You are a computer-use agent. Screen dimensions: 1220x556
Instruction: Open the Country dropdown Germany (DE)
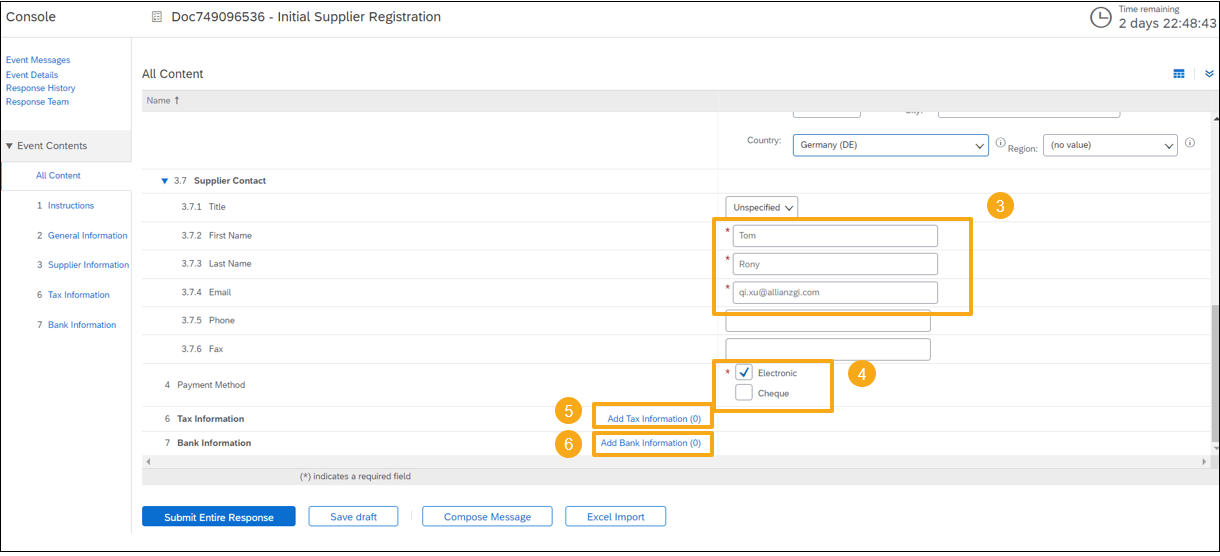point(891,145)
